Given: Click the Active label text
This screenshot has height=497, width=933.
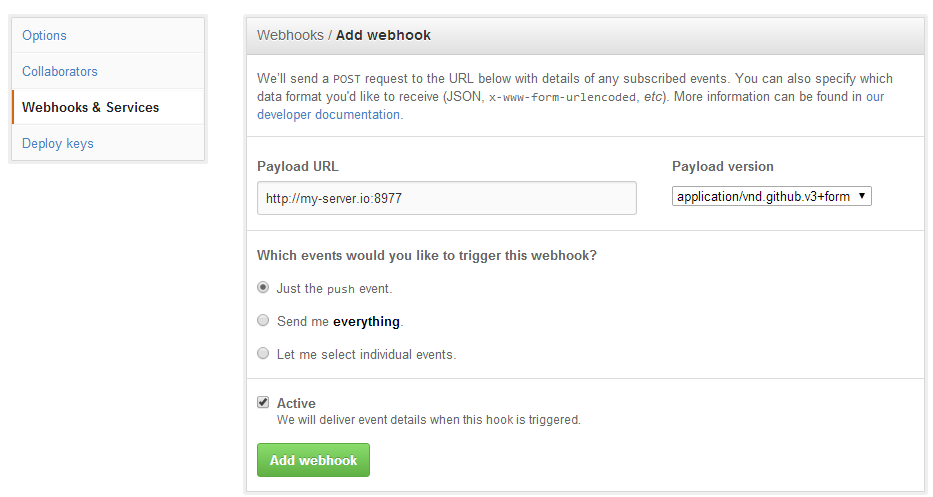Looking at the screenshot, I should (296, 403).
